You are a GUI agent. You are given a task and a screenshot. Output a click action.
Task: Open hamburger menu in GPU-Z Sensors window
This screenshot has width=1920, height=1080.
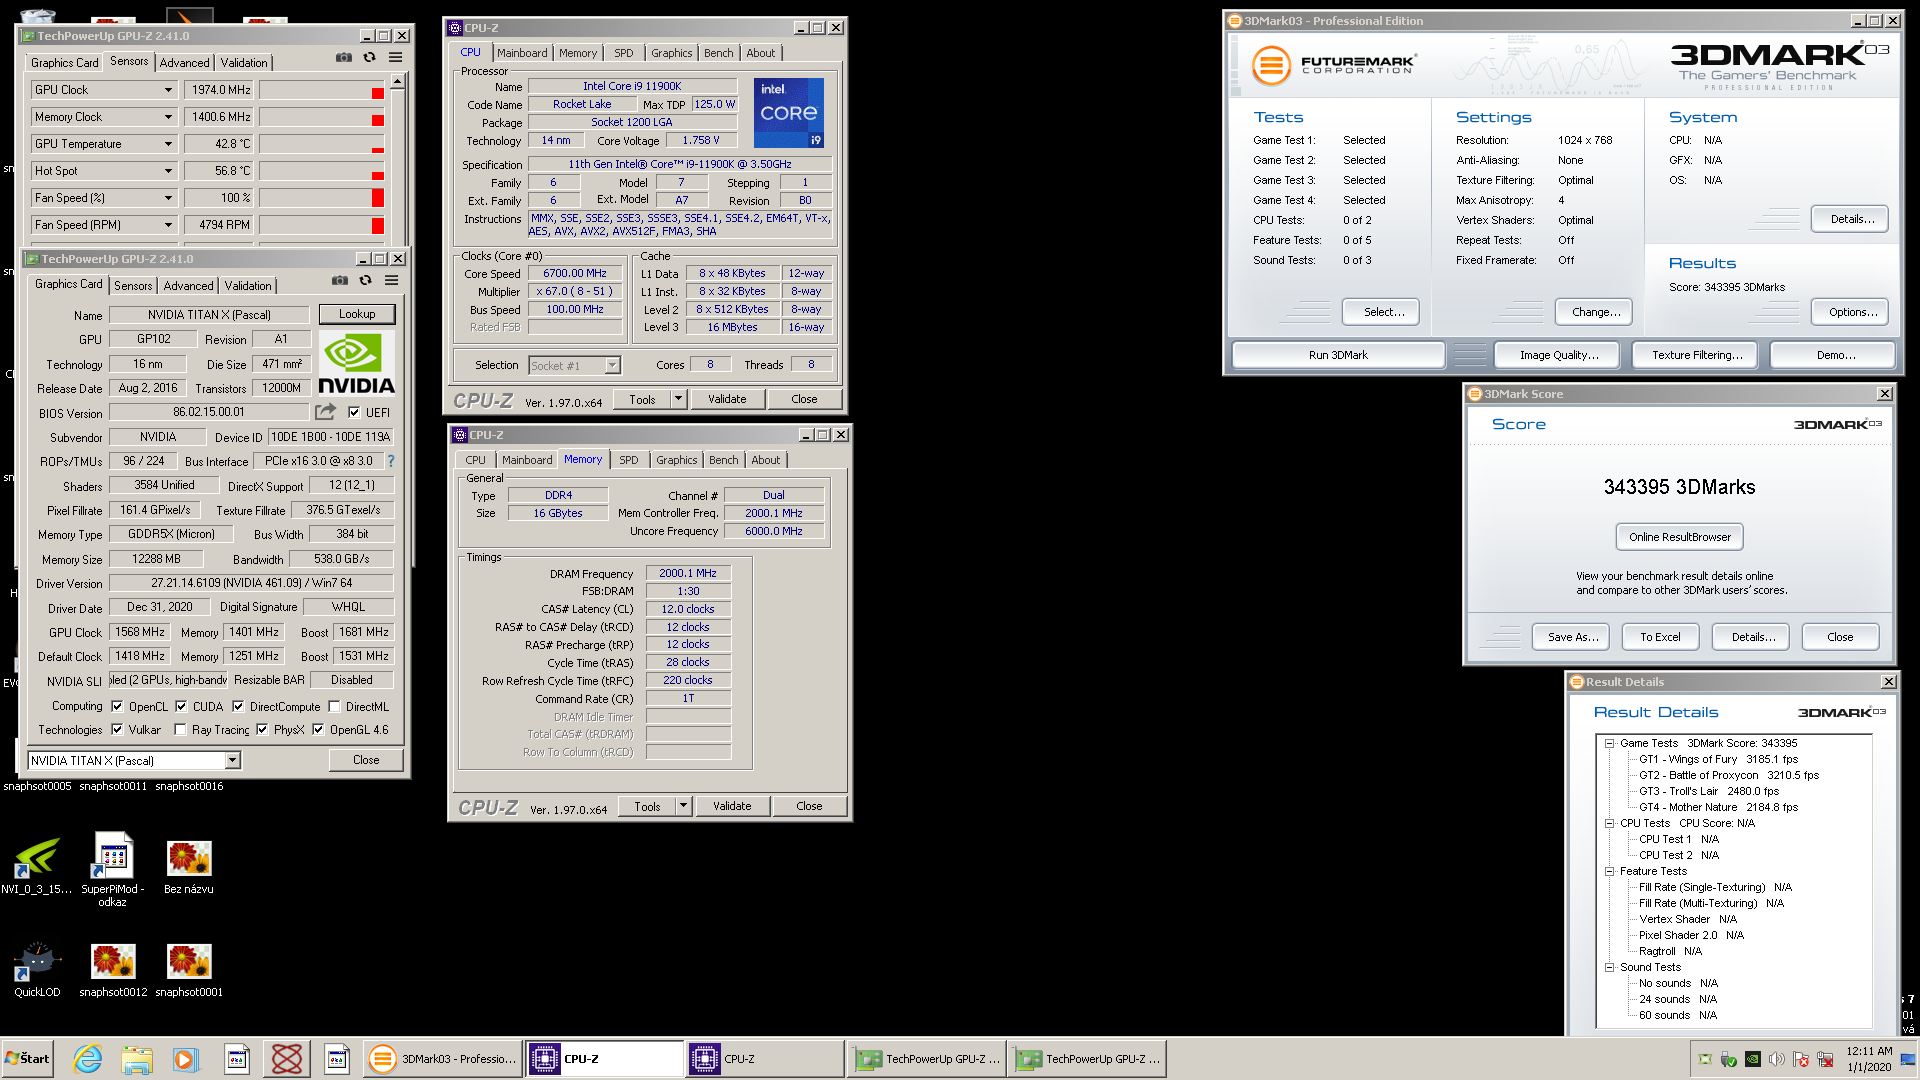pos(396,57)
